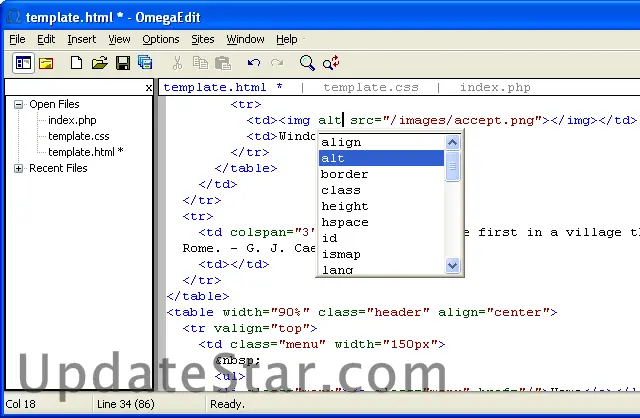This screenshot has height=418, width=640.
Task: Open the Help menu
Action: click(x=287, y=40)
